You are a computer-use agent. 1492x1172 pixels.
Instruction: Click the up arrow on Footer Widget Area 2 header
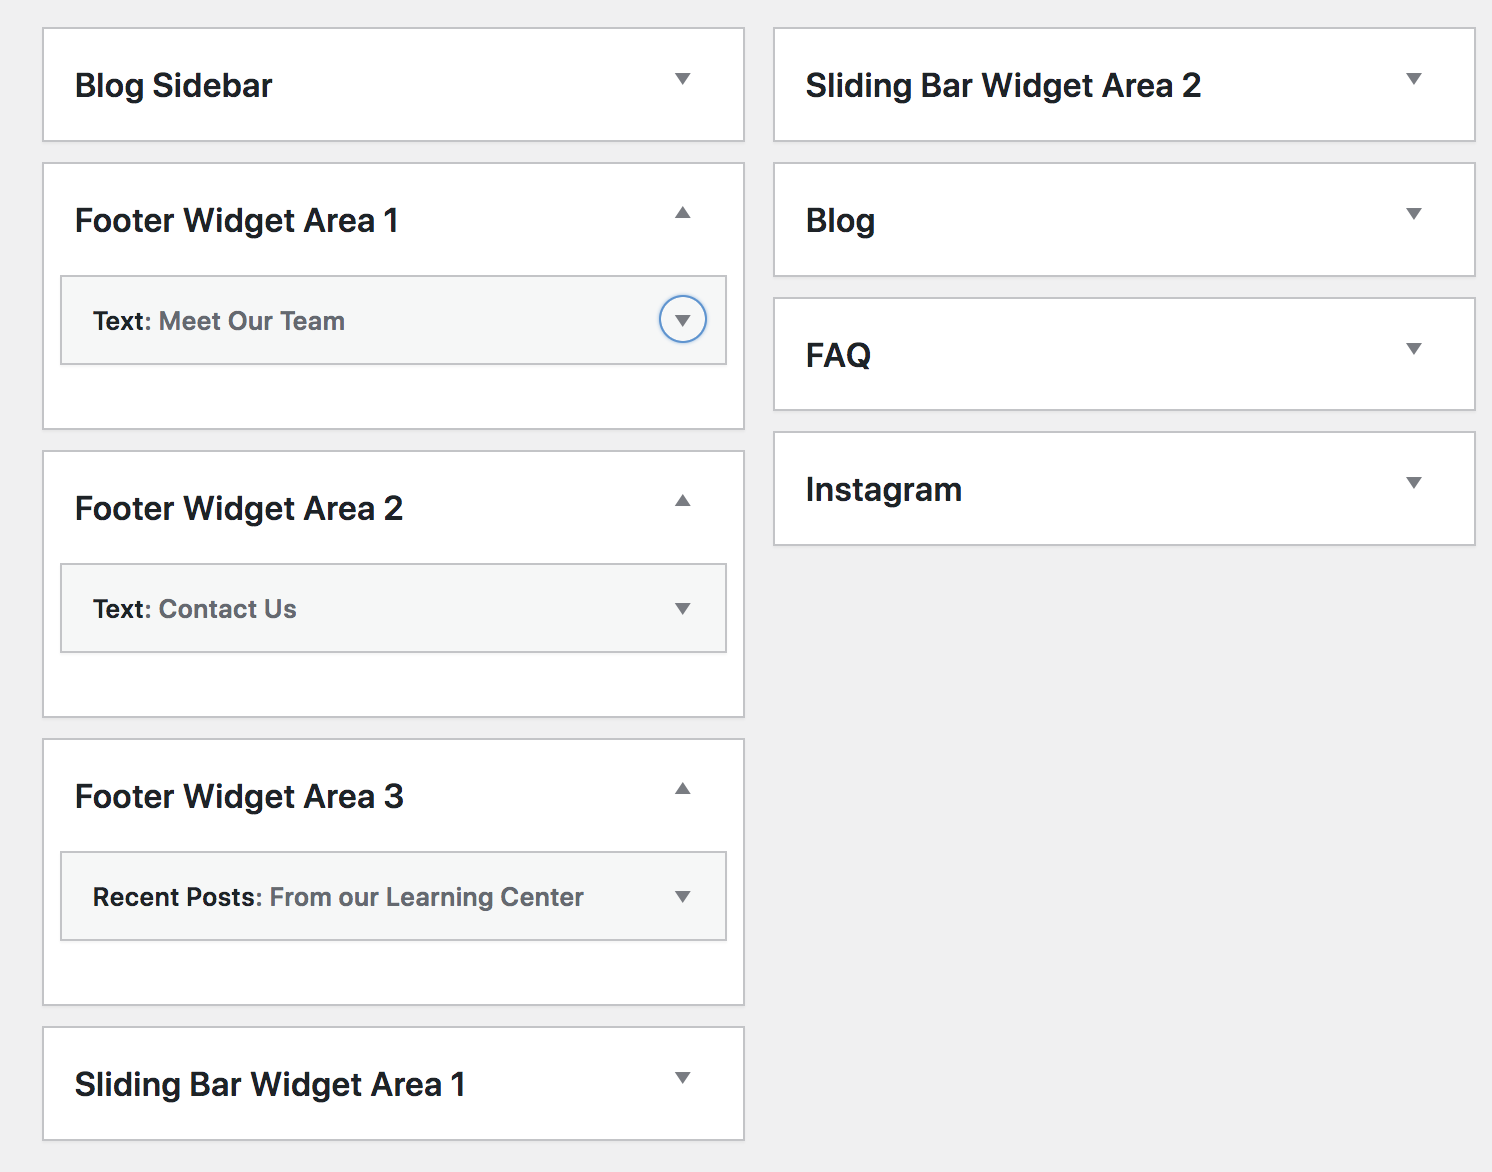(684, 500)
